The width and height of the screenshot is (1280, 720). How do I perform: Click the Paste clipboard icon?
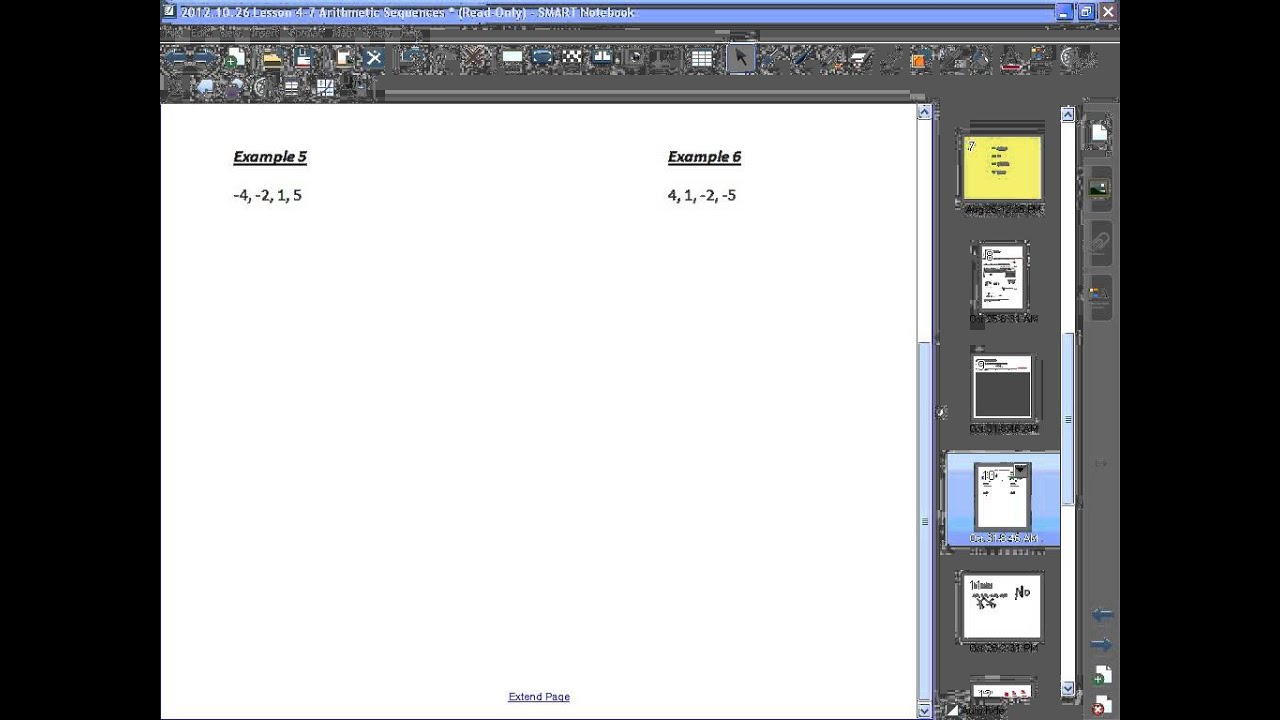[344, 58]
